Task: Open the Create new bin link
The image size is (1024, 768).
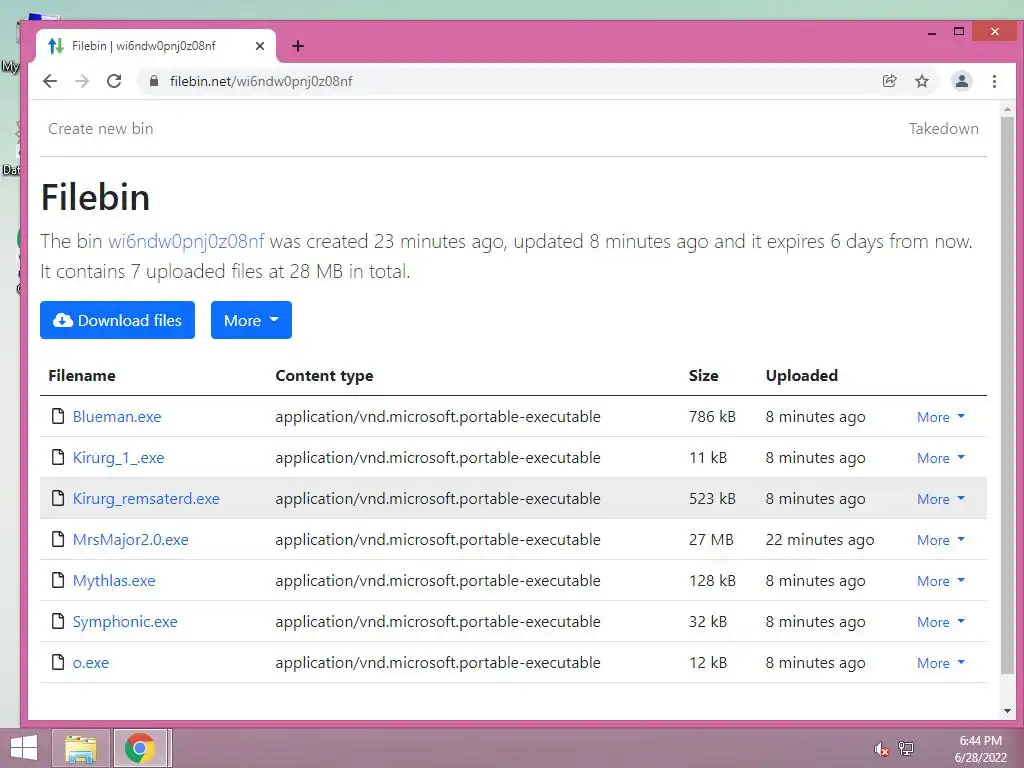Action: (x=101, y=129)
